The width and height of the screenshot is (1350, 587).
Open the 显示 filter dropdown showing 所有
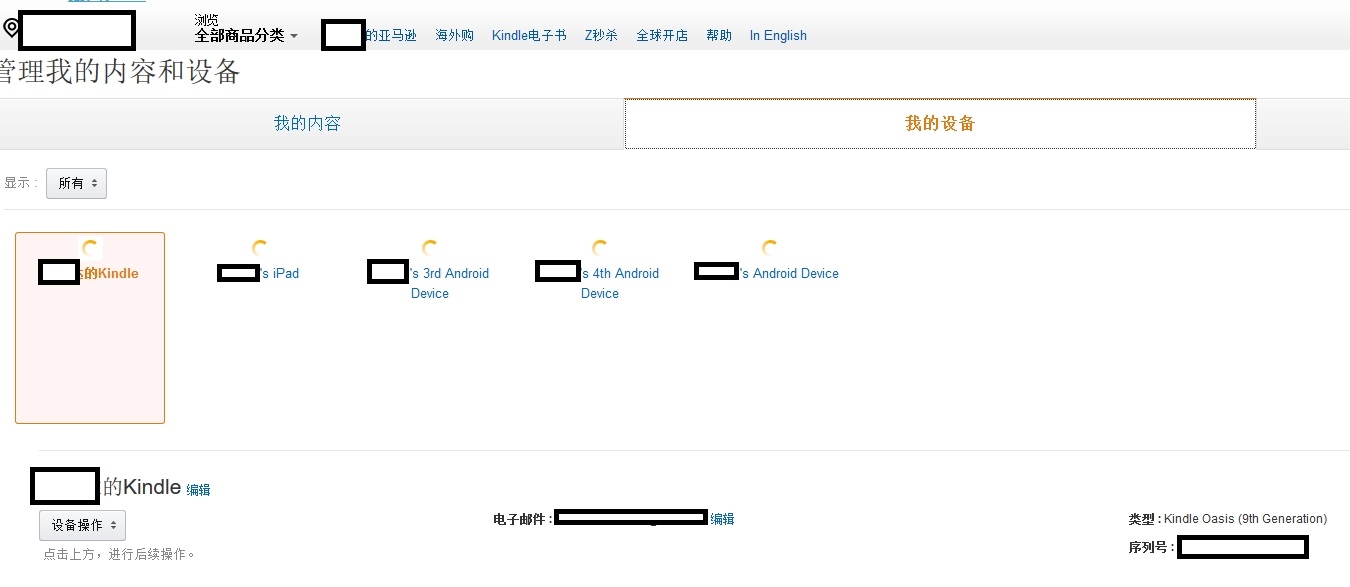click(76, 183)
